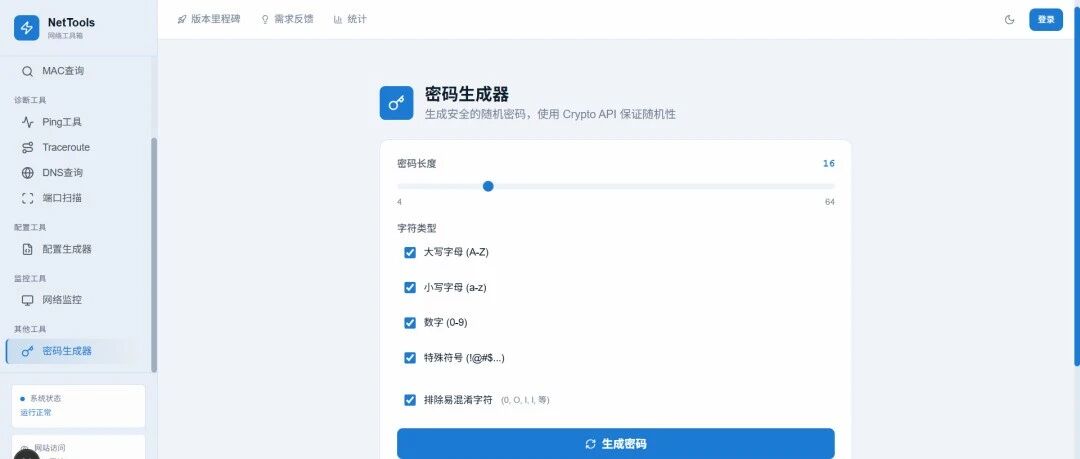Click the 监控工具 section heading
Screen dimensions: 1080x459
30,278
